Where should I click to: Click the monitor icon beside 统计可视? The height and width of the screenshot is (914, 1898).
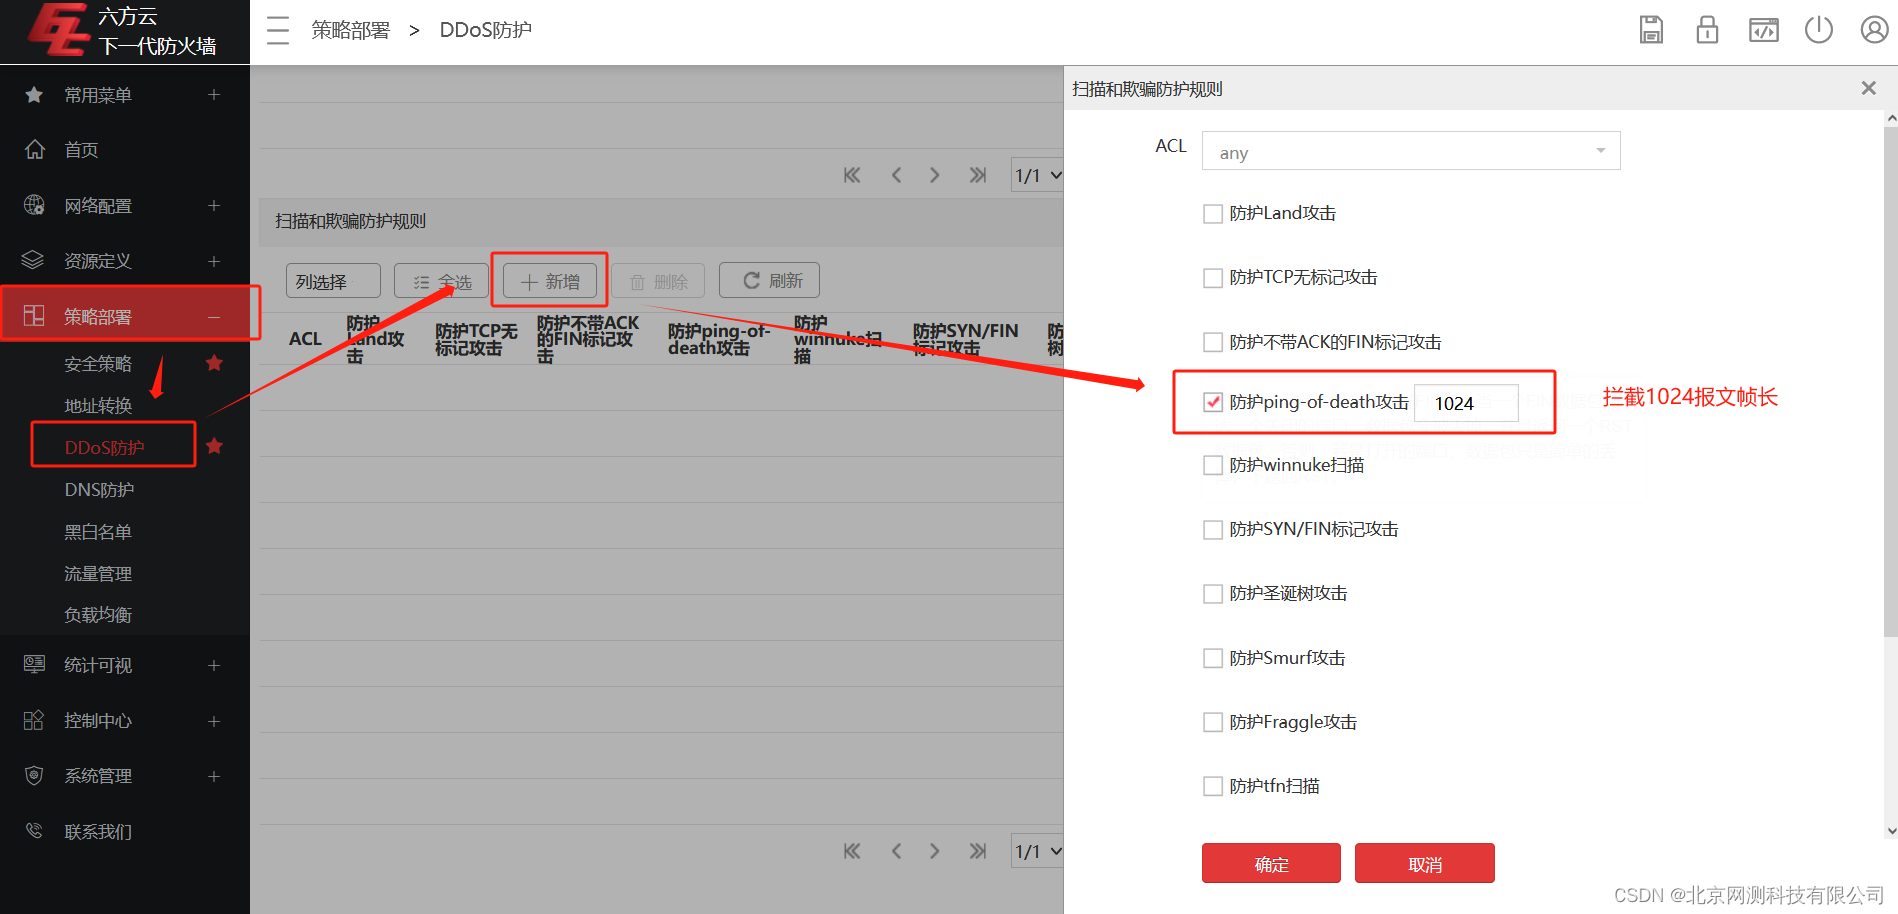pyautogui.click(x=34, y=665)
